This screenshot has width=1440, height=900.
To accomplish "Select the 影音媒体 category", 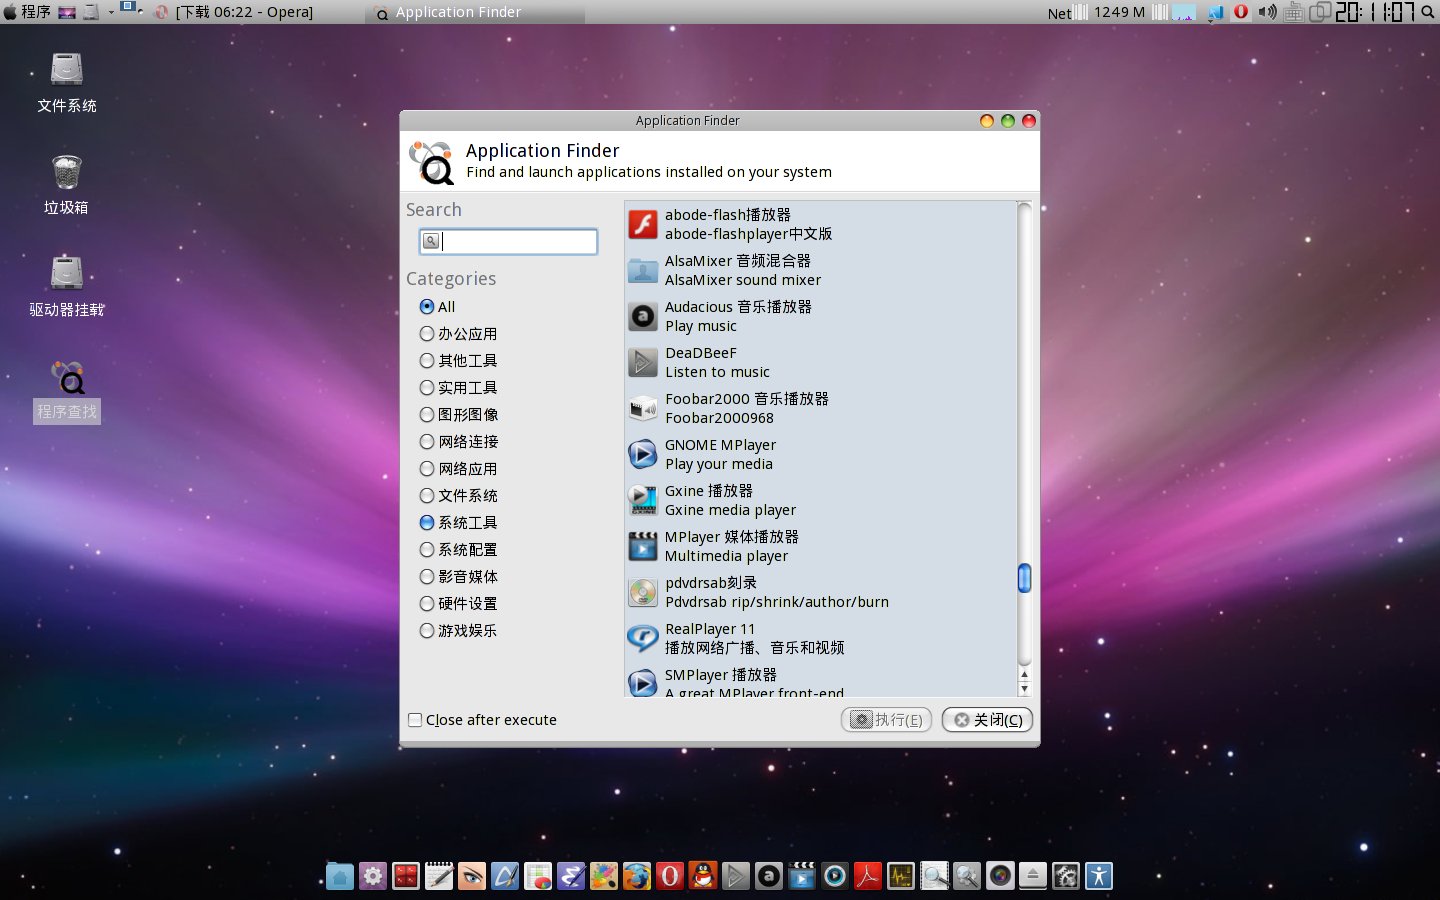I will [x=458, y=577].
